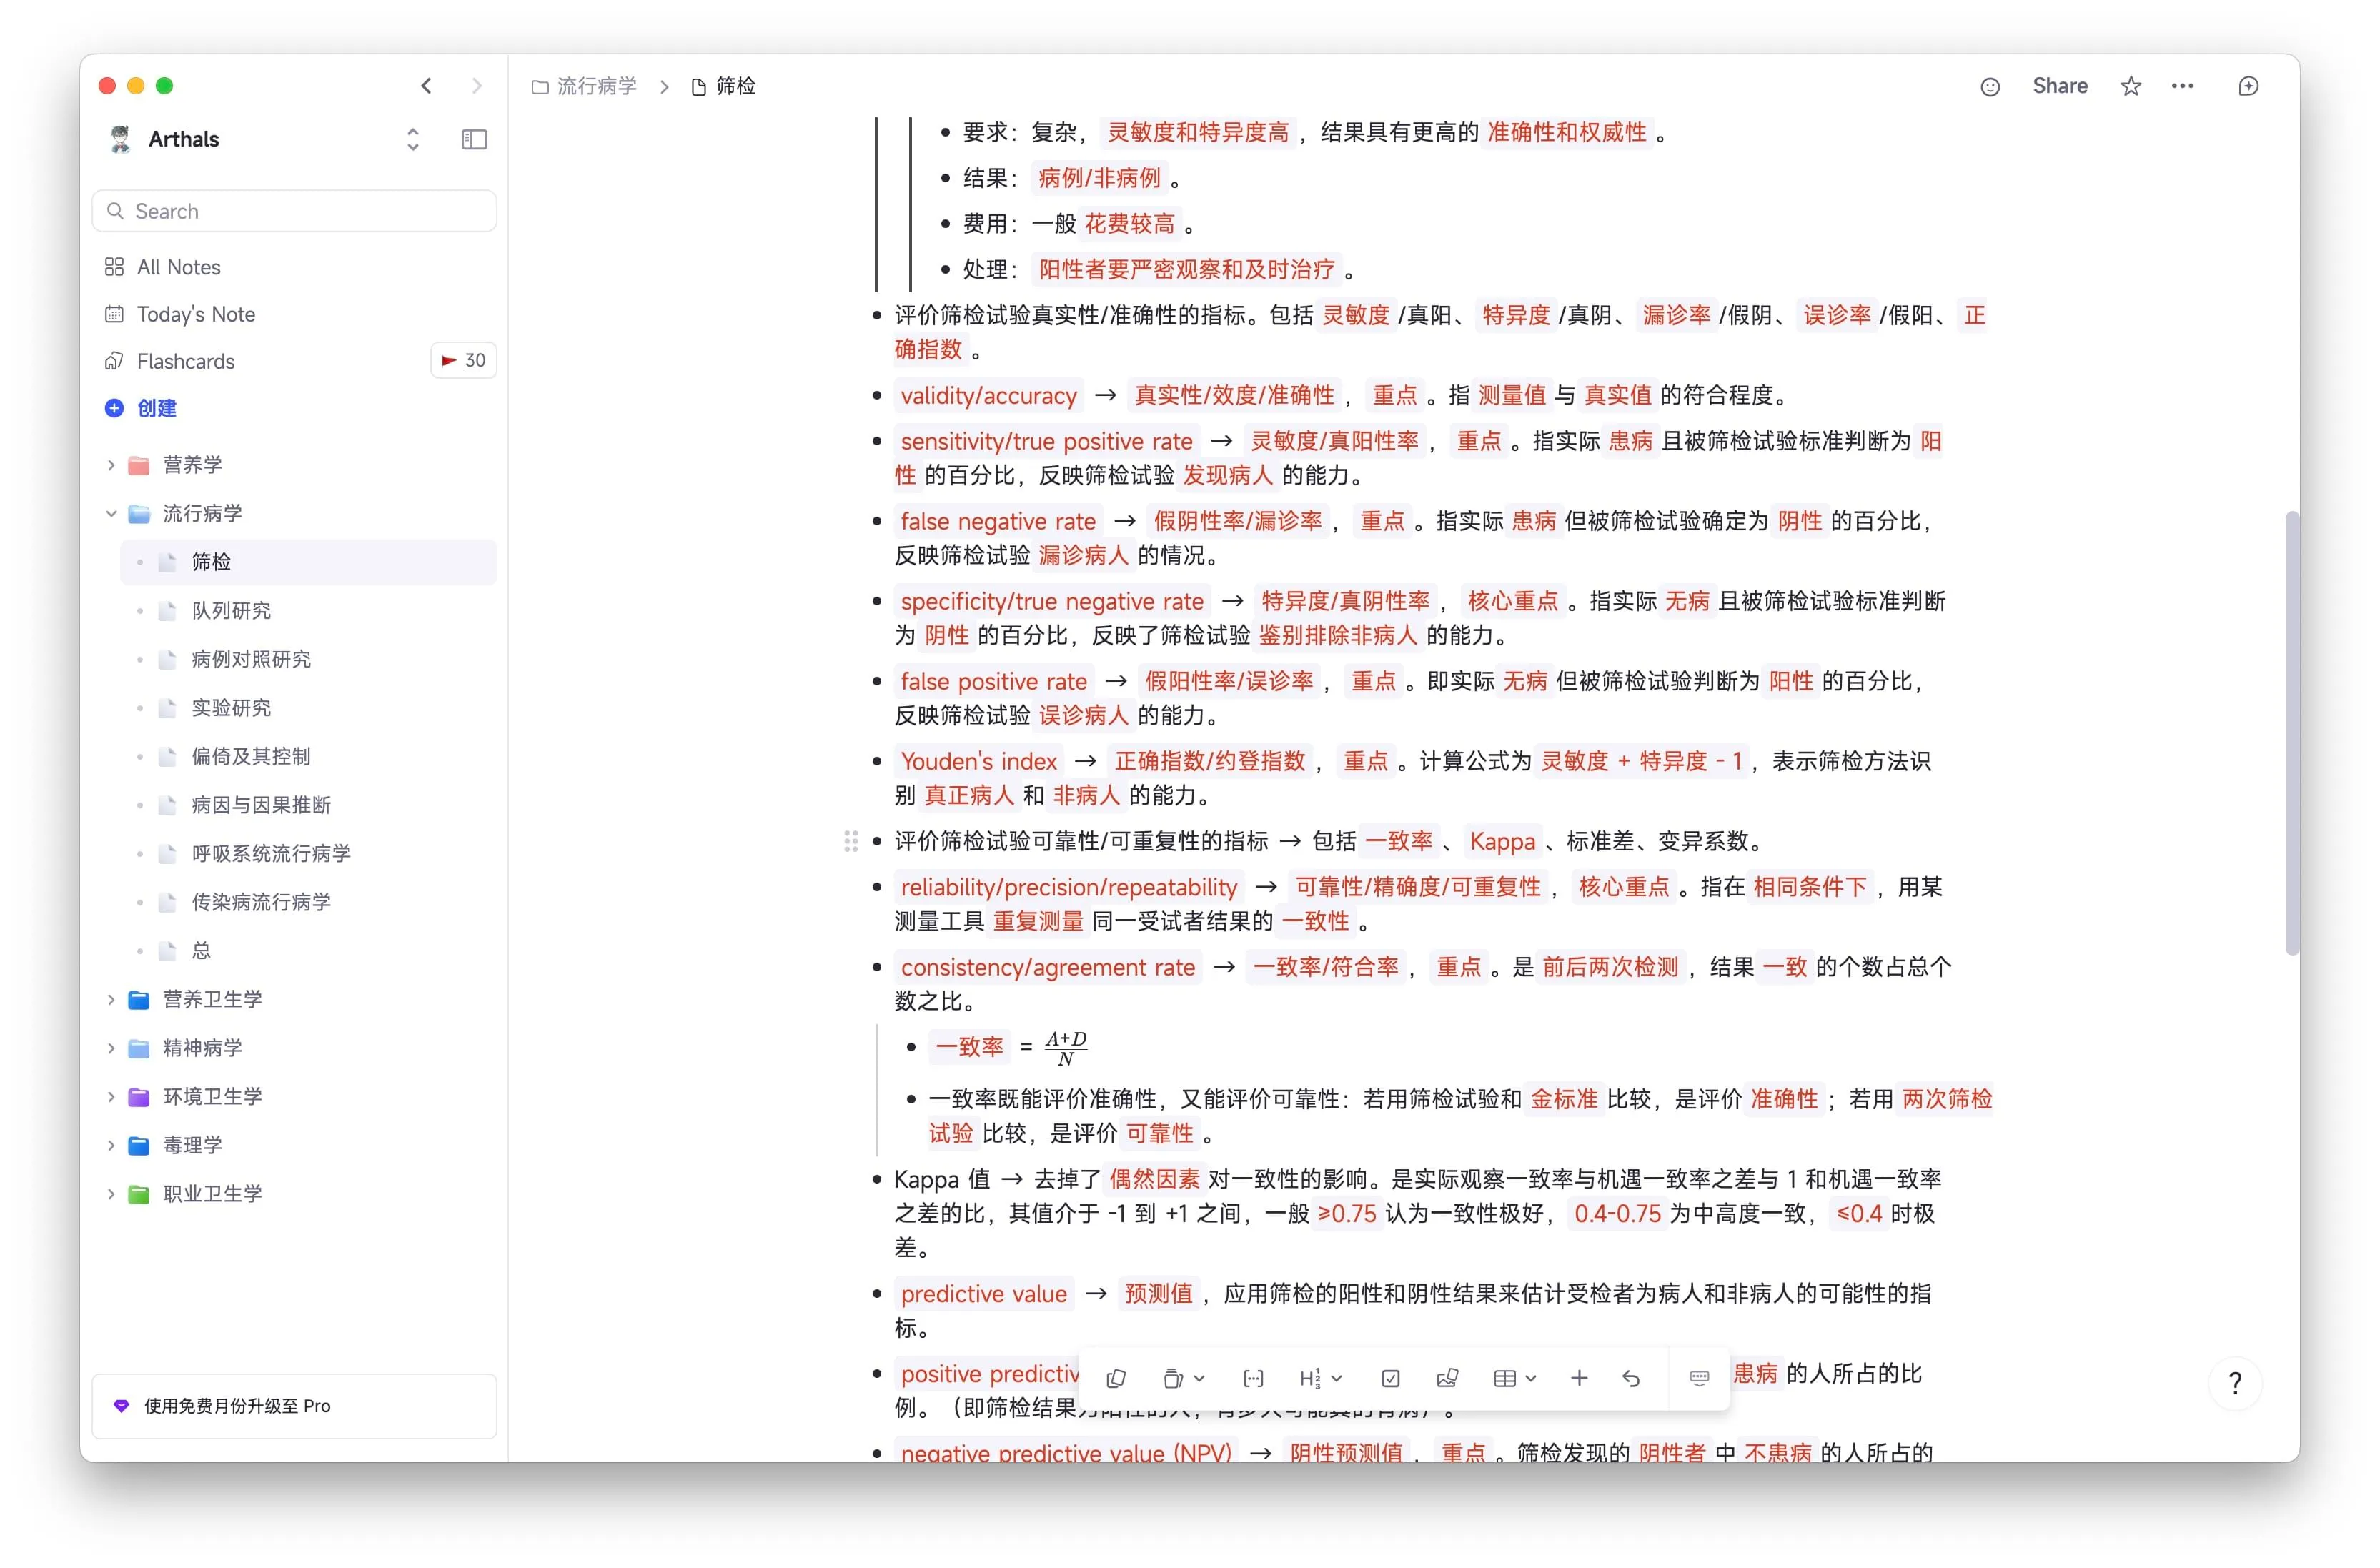This screenshot has height=1568, width=2380.
Task: Insert a cloze bracket from bottom toolbar
Action: coord(1253,1378)
